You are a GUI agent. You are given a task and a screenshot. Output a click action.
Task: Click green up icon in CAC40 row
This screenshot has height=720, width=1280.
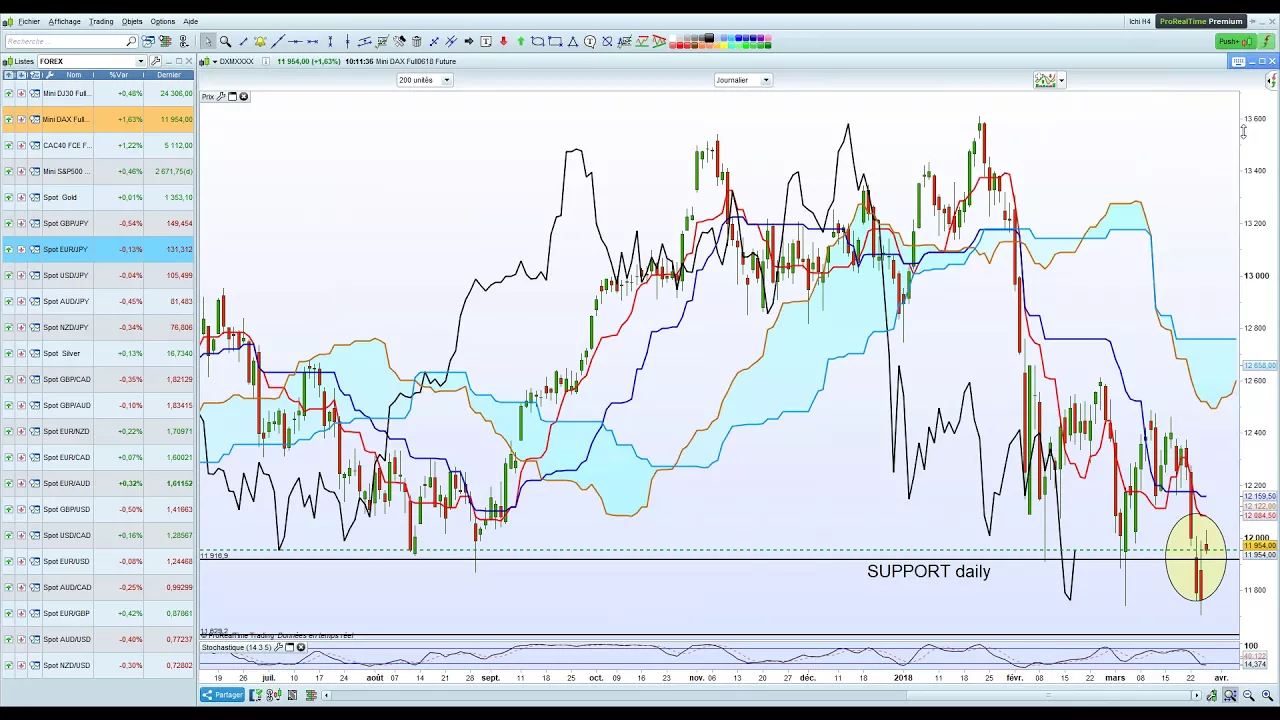click(x=9, y=145)
